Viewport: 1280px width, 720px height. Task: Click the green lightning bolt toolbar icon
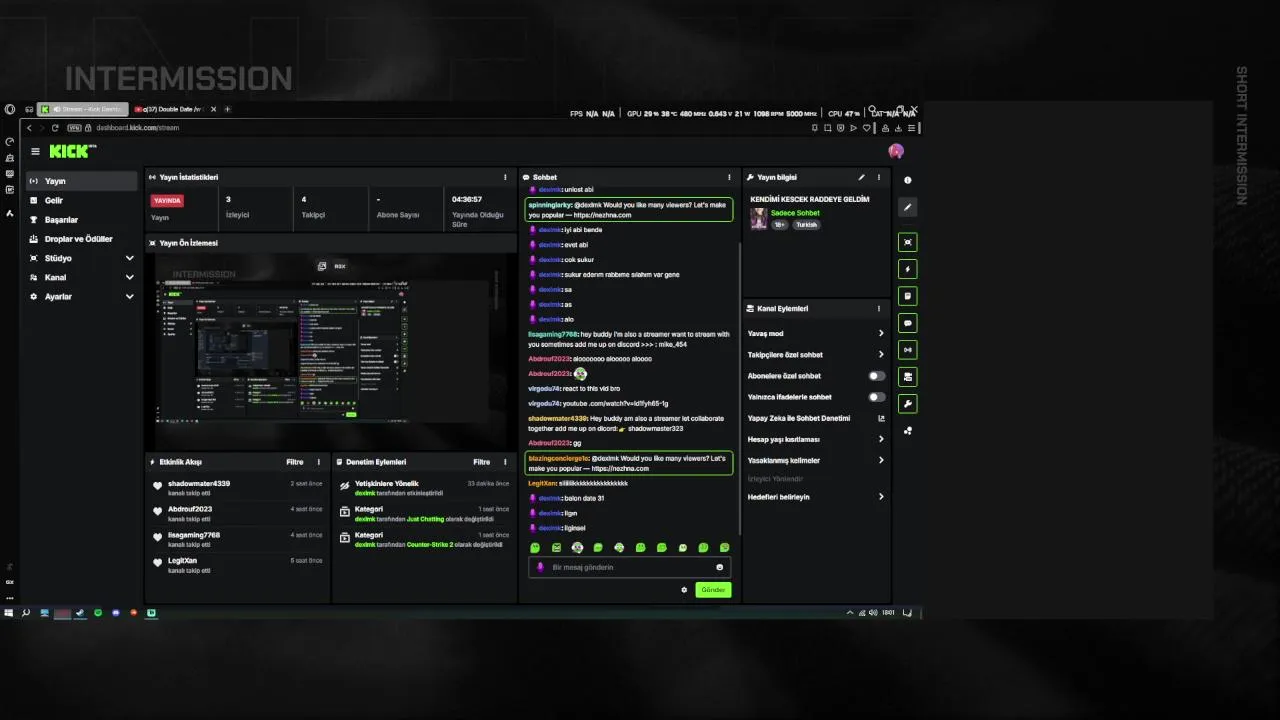click(908, 269)
